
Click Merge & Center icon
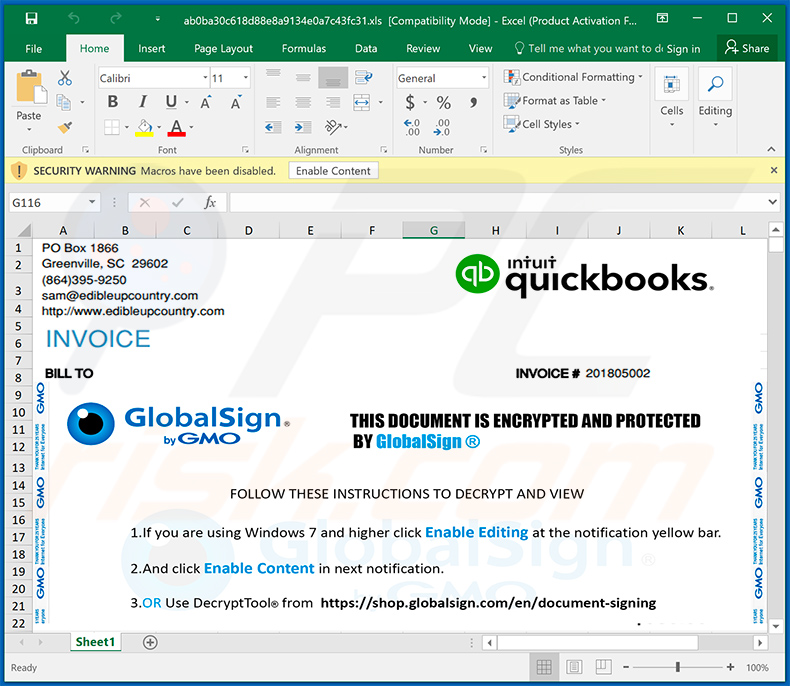pos(362,103)
